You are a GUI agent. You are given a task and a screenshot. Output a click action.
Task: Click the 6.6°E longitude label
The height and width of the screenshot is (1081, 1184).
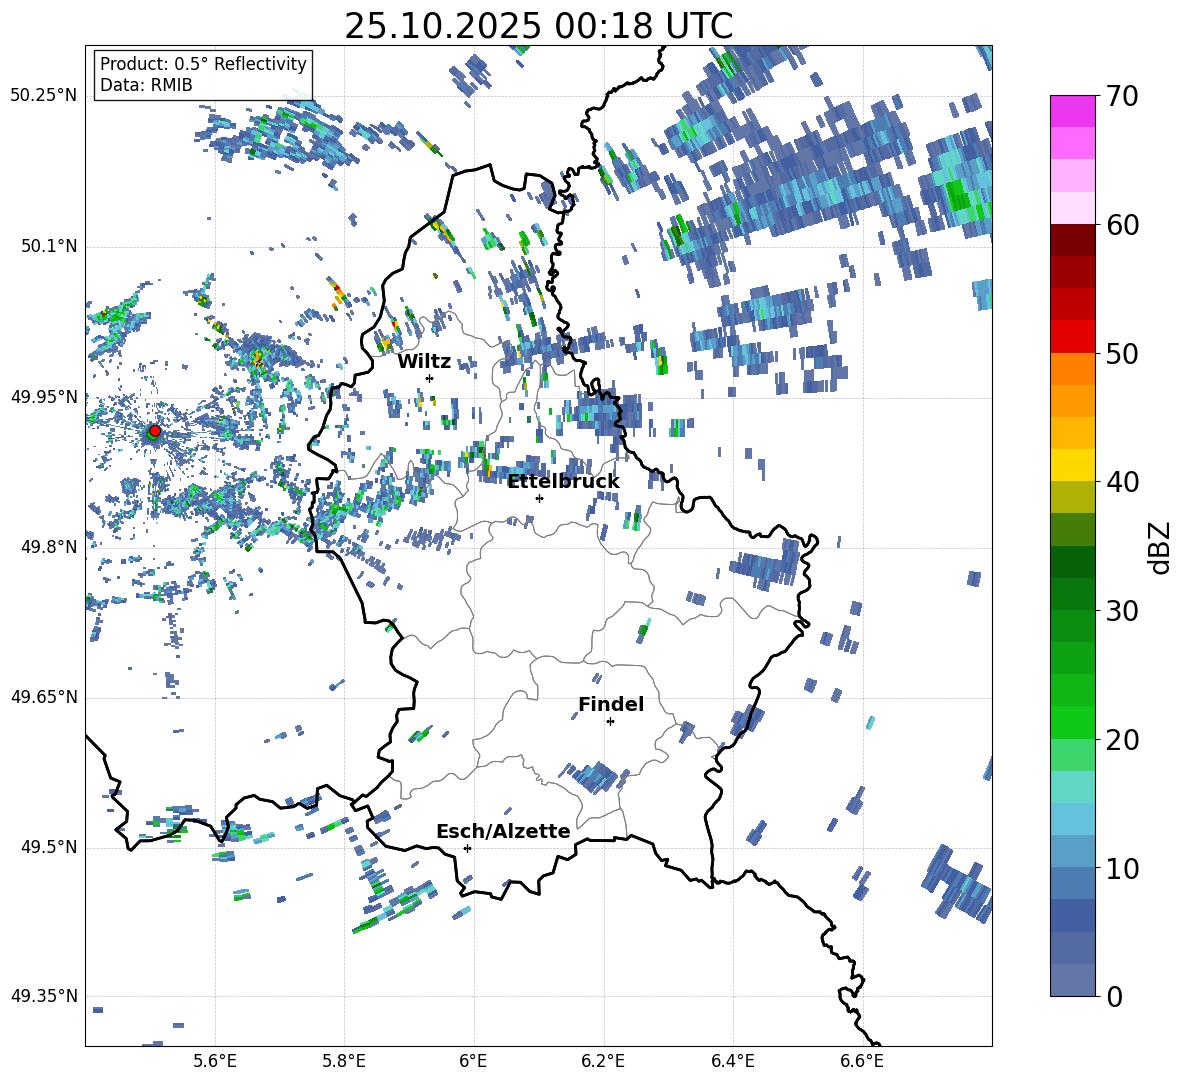pyautogui.click(x=862, y=1061)
